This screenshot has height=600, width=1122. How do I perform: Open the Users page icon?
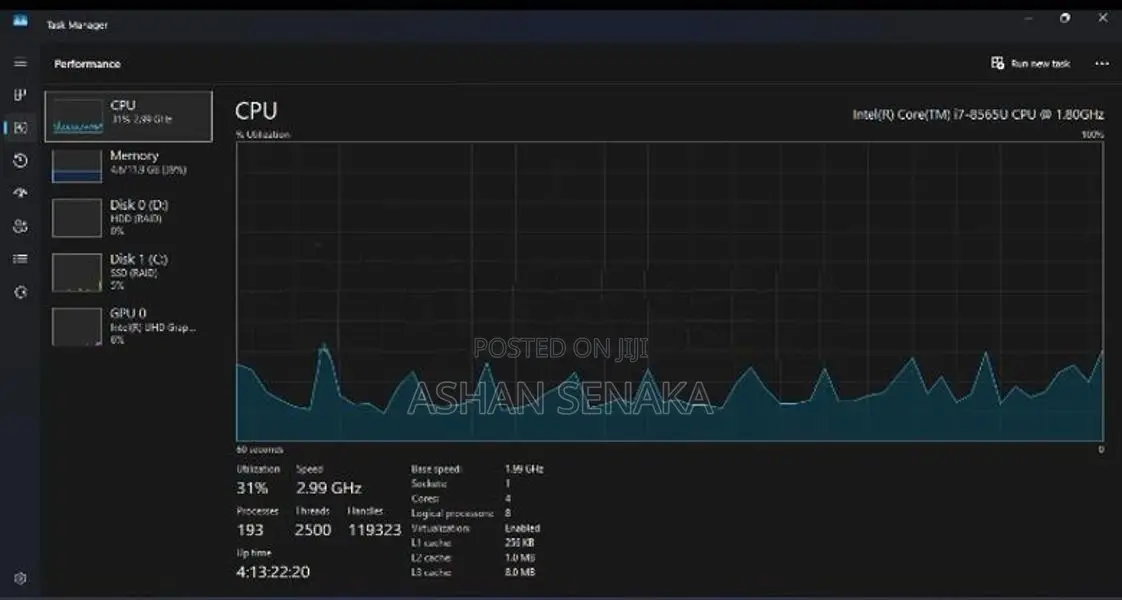tap(20, 227)
